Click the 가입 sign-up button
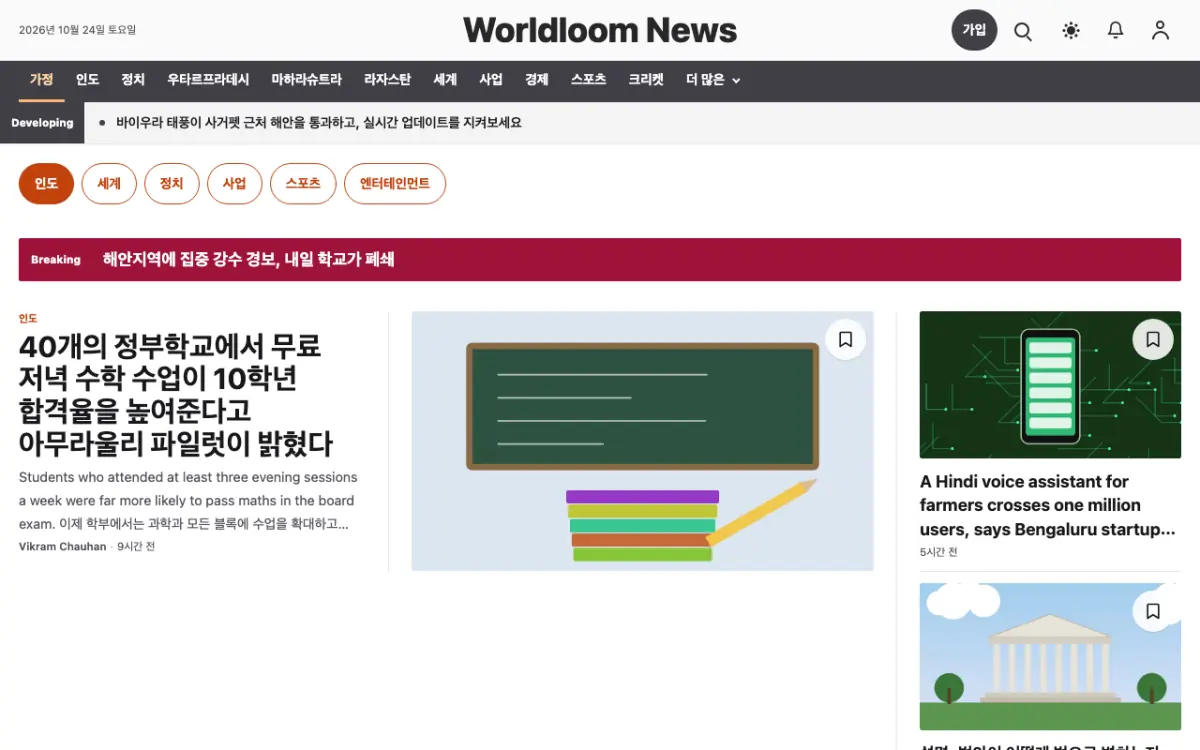The width and height of the screenshot is (1200, 750). tap(974, 30)
